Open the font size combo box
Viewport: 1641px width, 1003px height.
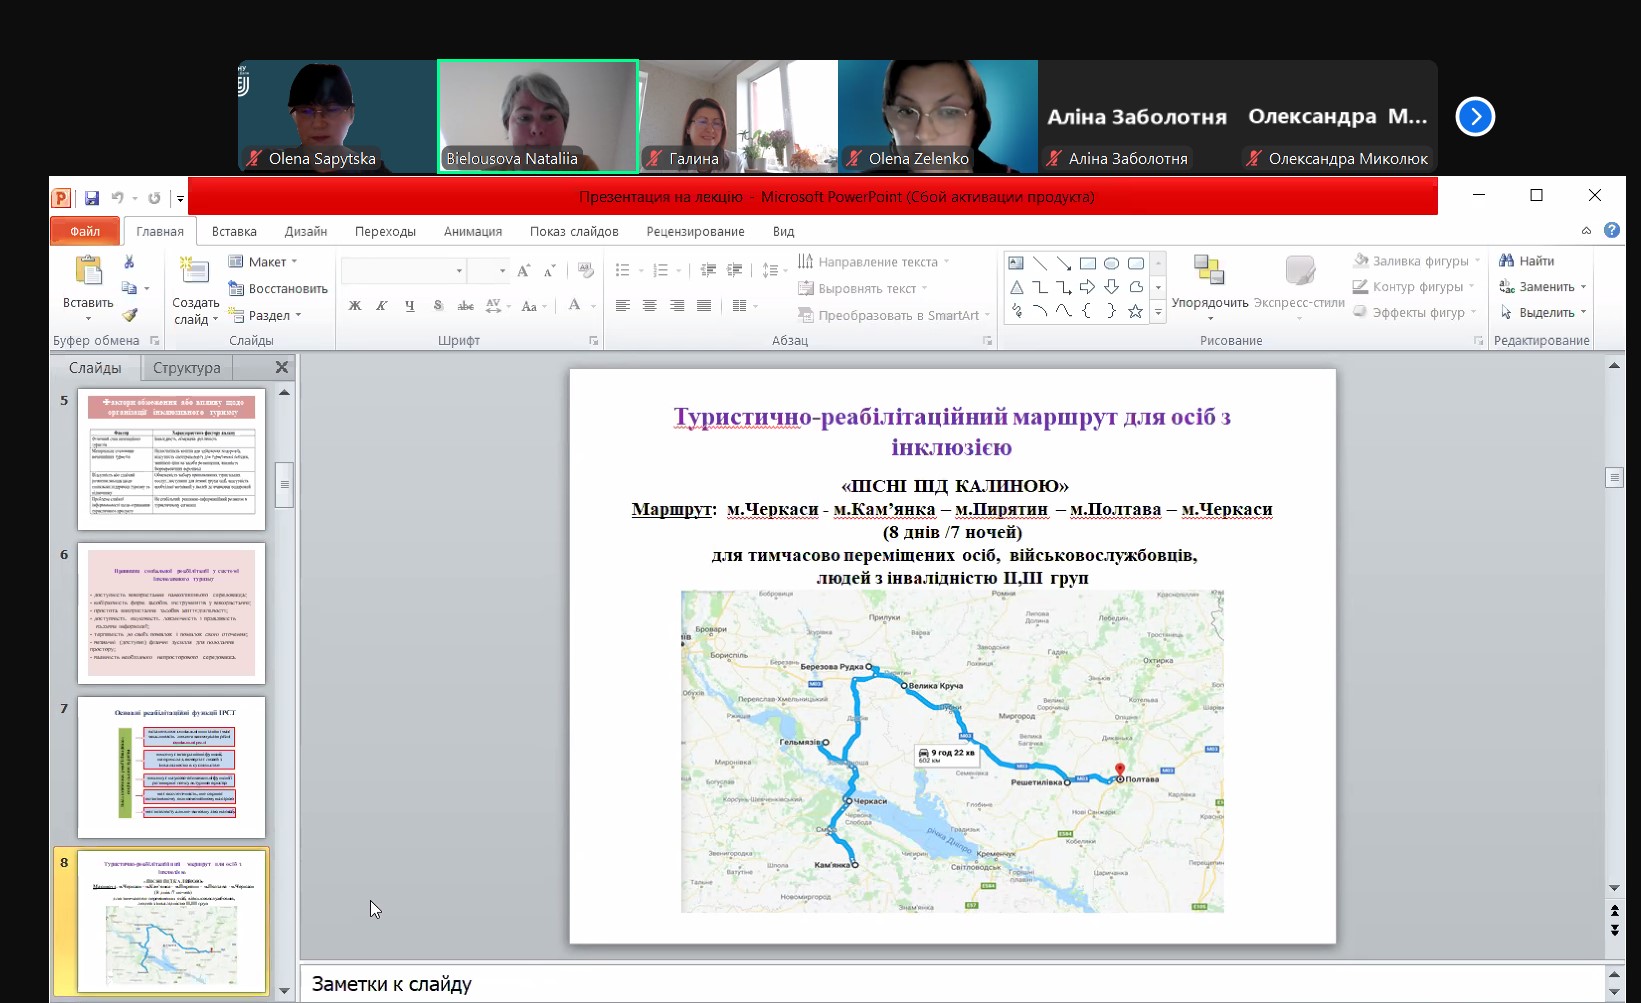click(489, 271)
